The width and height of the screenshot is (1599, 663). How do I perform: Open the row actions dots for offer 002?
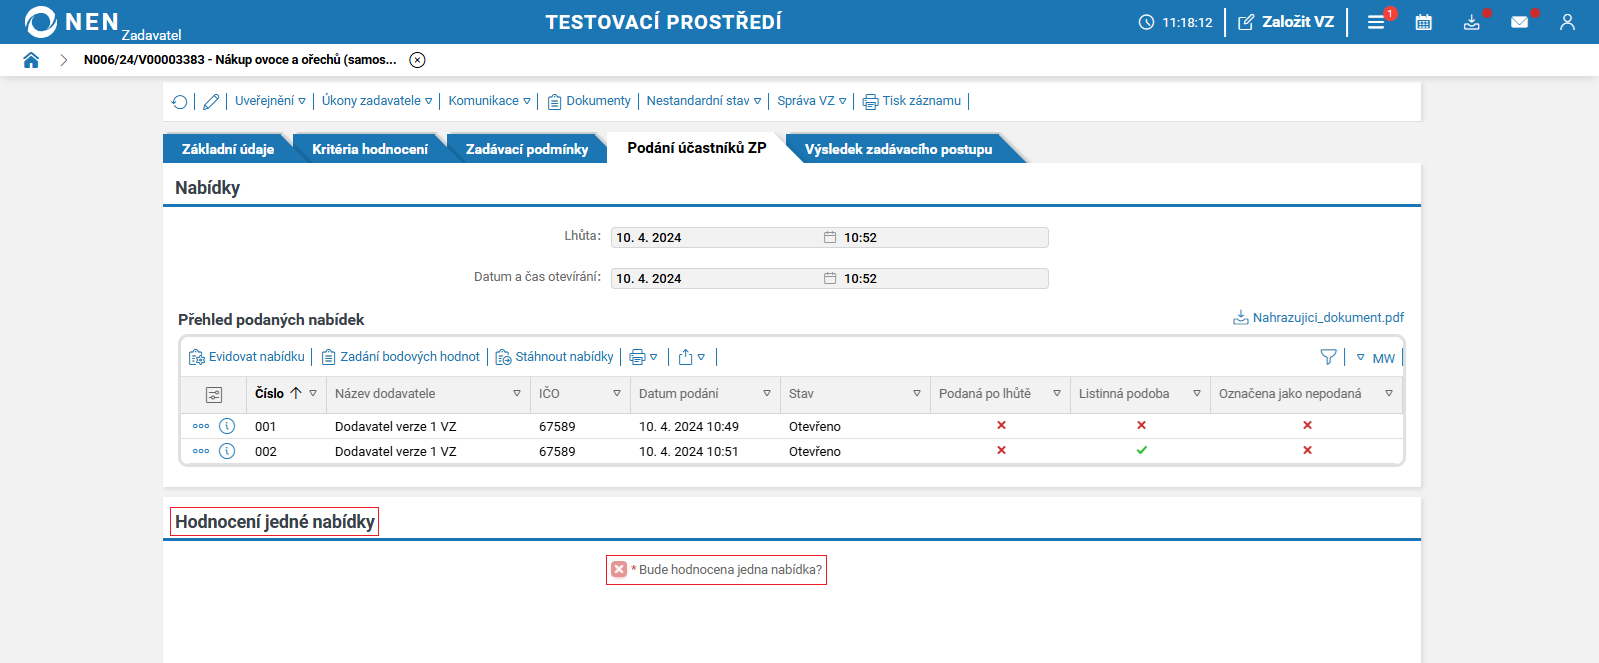coord(201,451)
